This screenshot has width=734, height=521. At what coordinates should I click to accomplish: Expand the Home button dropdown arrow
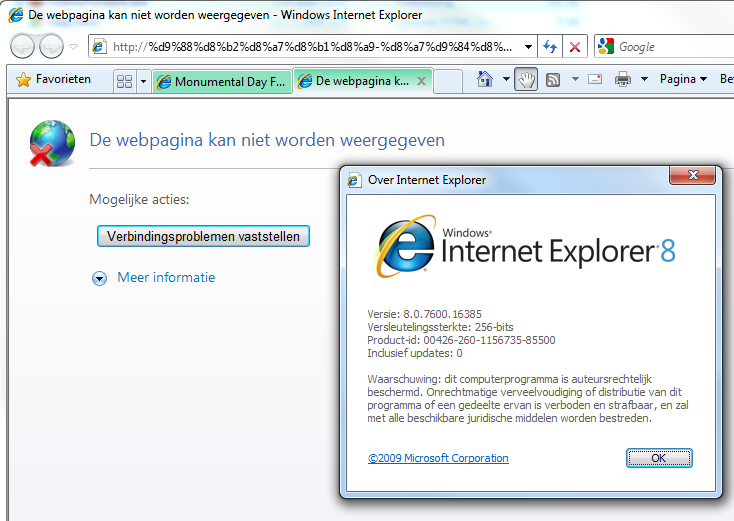coord(506,79)
